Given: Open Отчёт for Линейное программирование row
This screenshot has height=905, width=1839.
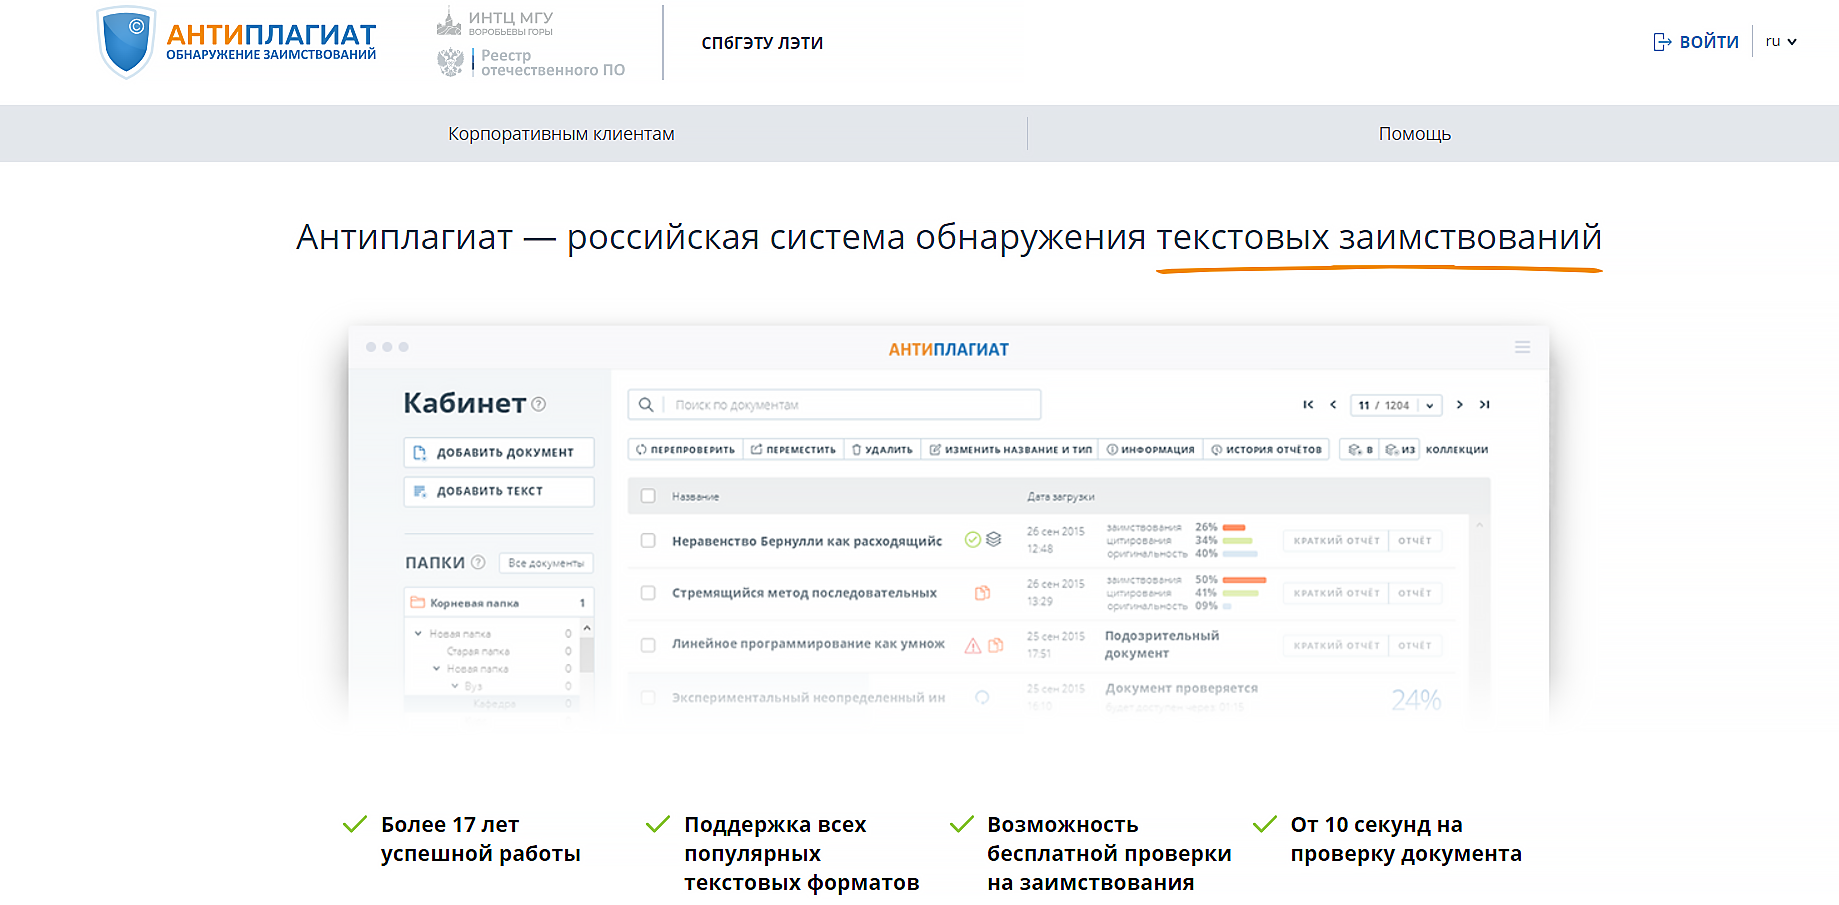Looking at the screenshot, I should [x=1415, y=645].
